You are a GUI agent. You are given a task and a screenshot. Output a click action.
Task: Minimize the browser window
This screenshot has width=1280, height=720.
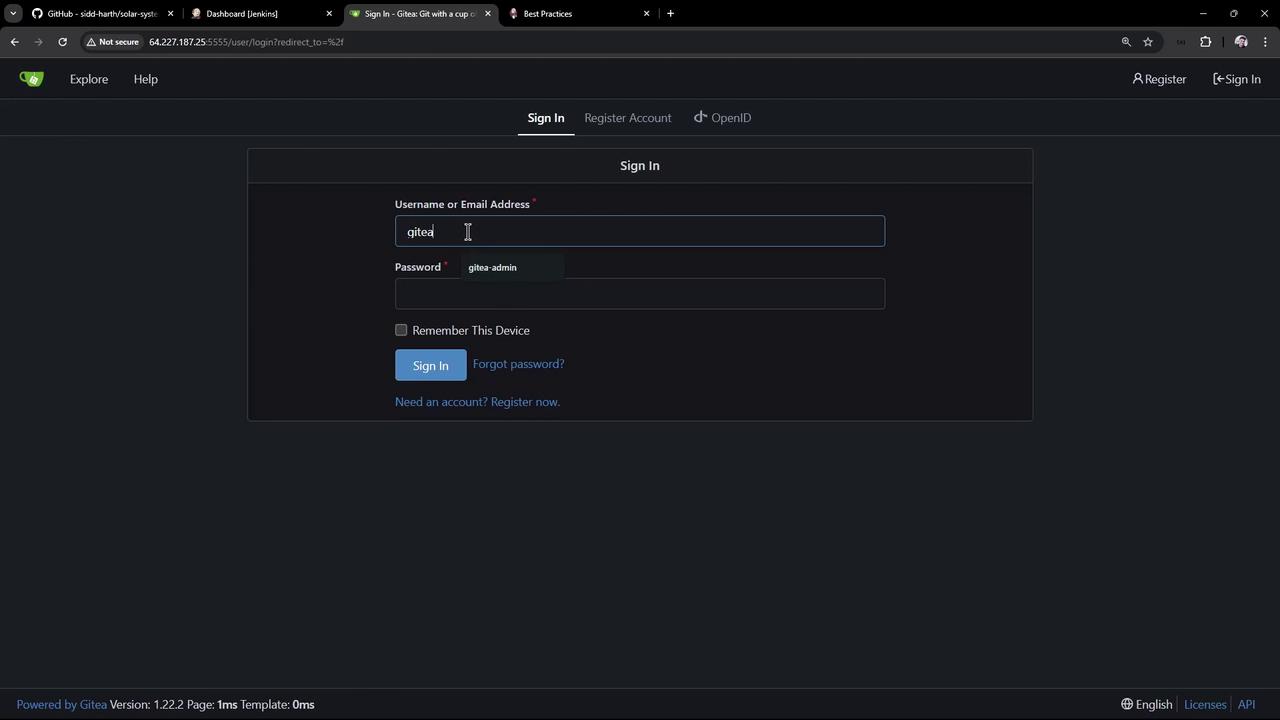(x=1203, y=14)
